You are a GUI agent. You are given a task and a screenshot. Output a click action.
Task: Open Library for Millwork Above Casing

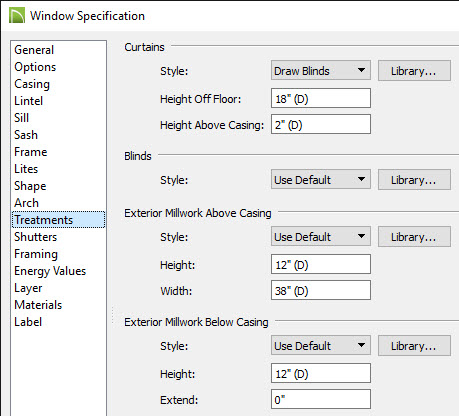(x=414, y=236)
